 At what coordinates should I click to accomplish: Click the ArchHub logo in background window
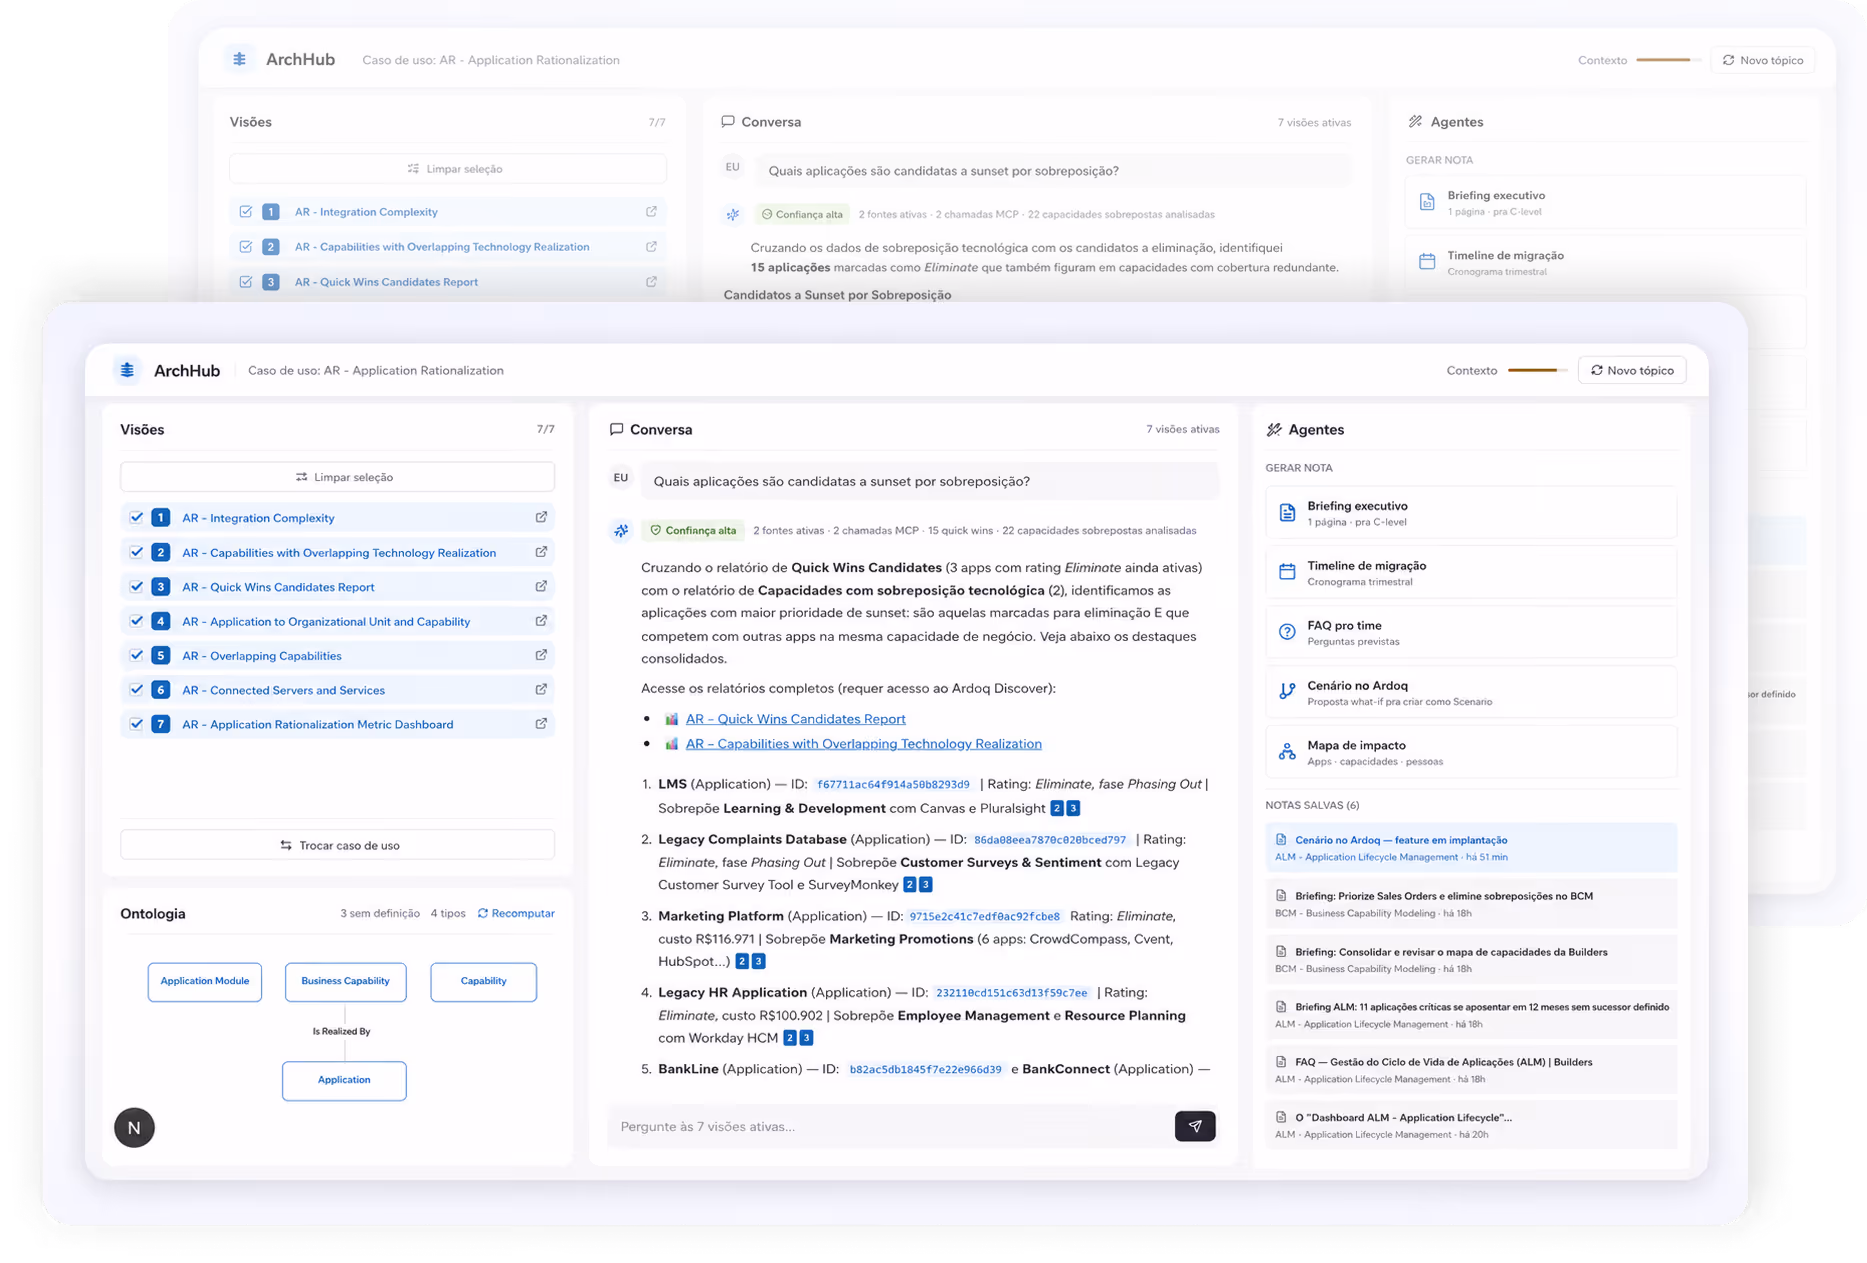pyautogui.click(x=239, y=59)
